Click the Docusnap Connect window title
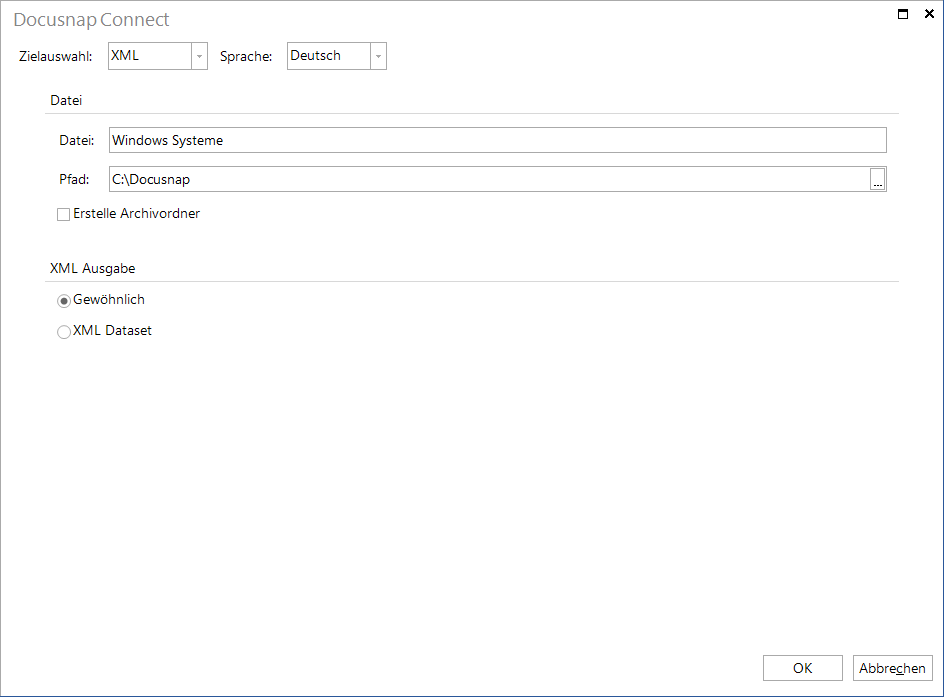Viewport: 944px width, 697px height. [x=91, y=20]
